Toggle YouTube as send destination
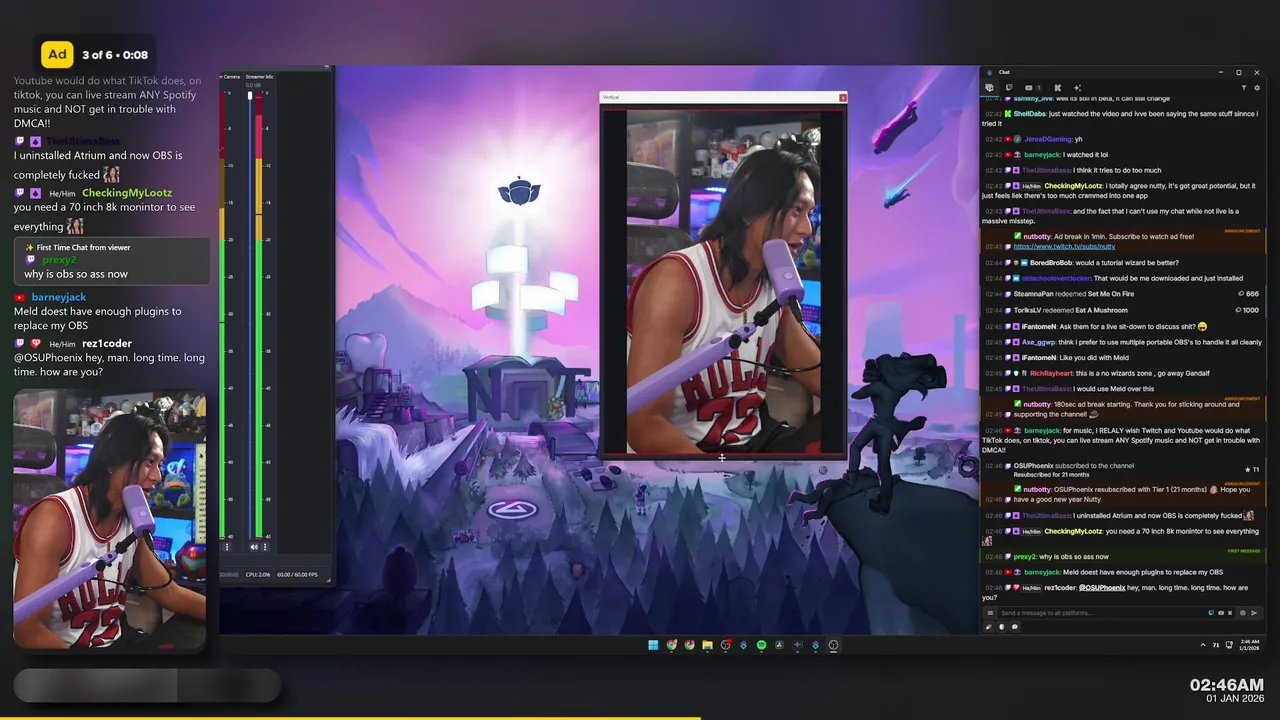This screenshot has width=1280, height=720. pyautogui.click(x=1221, y=613)
